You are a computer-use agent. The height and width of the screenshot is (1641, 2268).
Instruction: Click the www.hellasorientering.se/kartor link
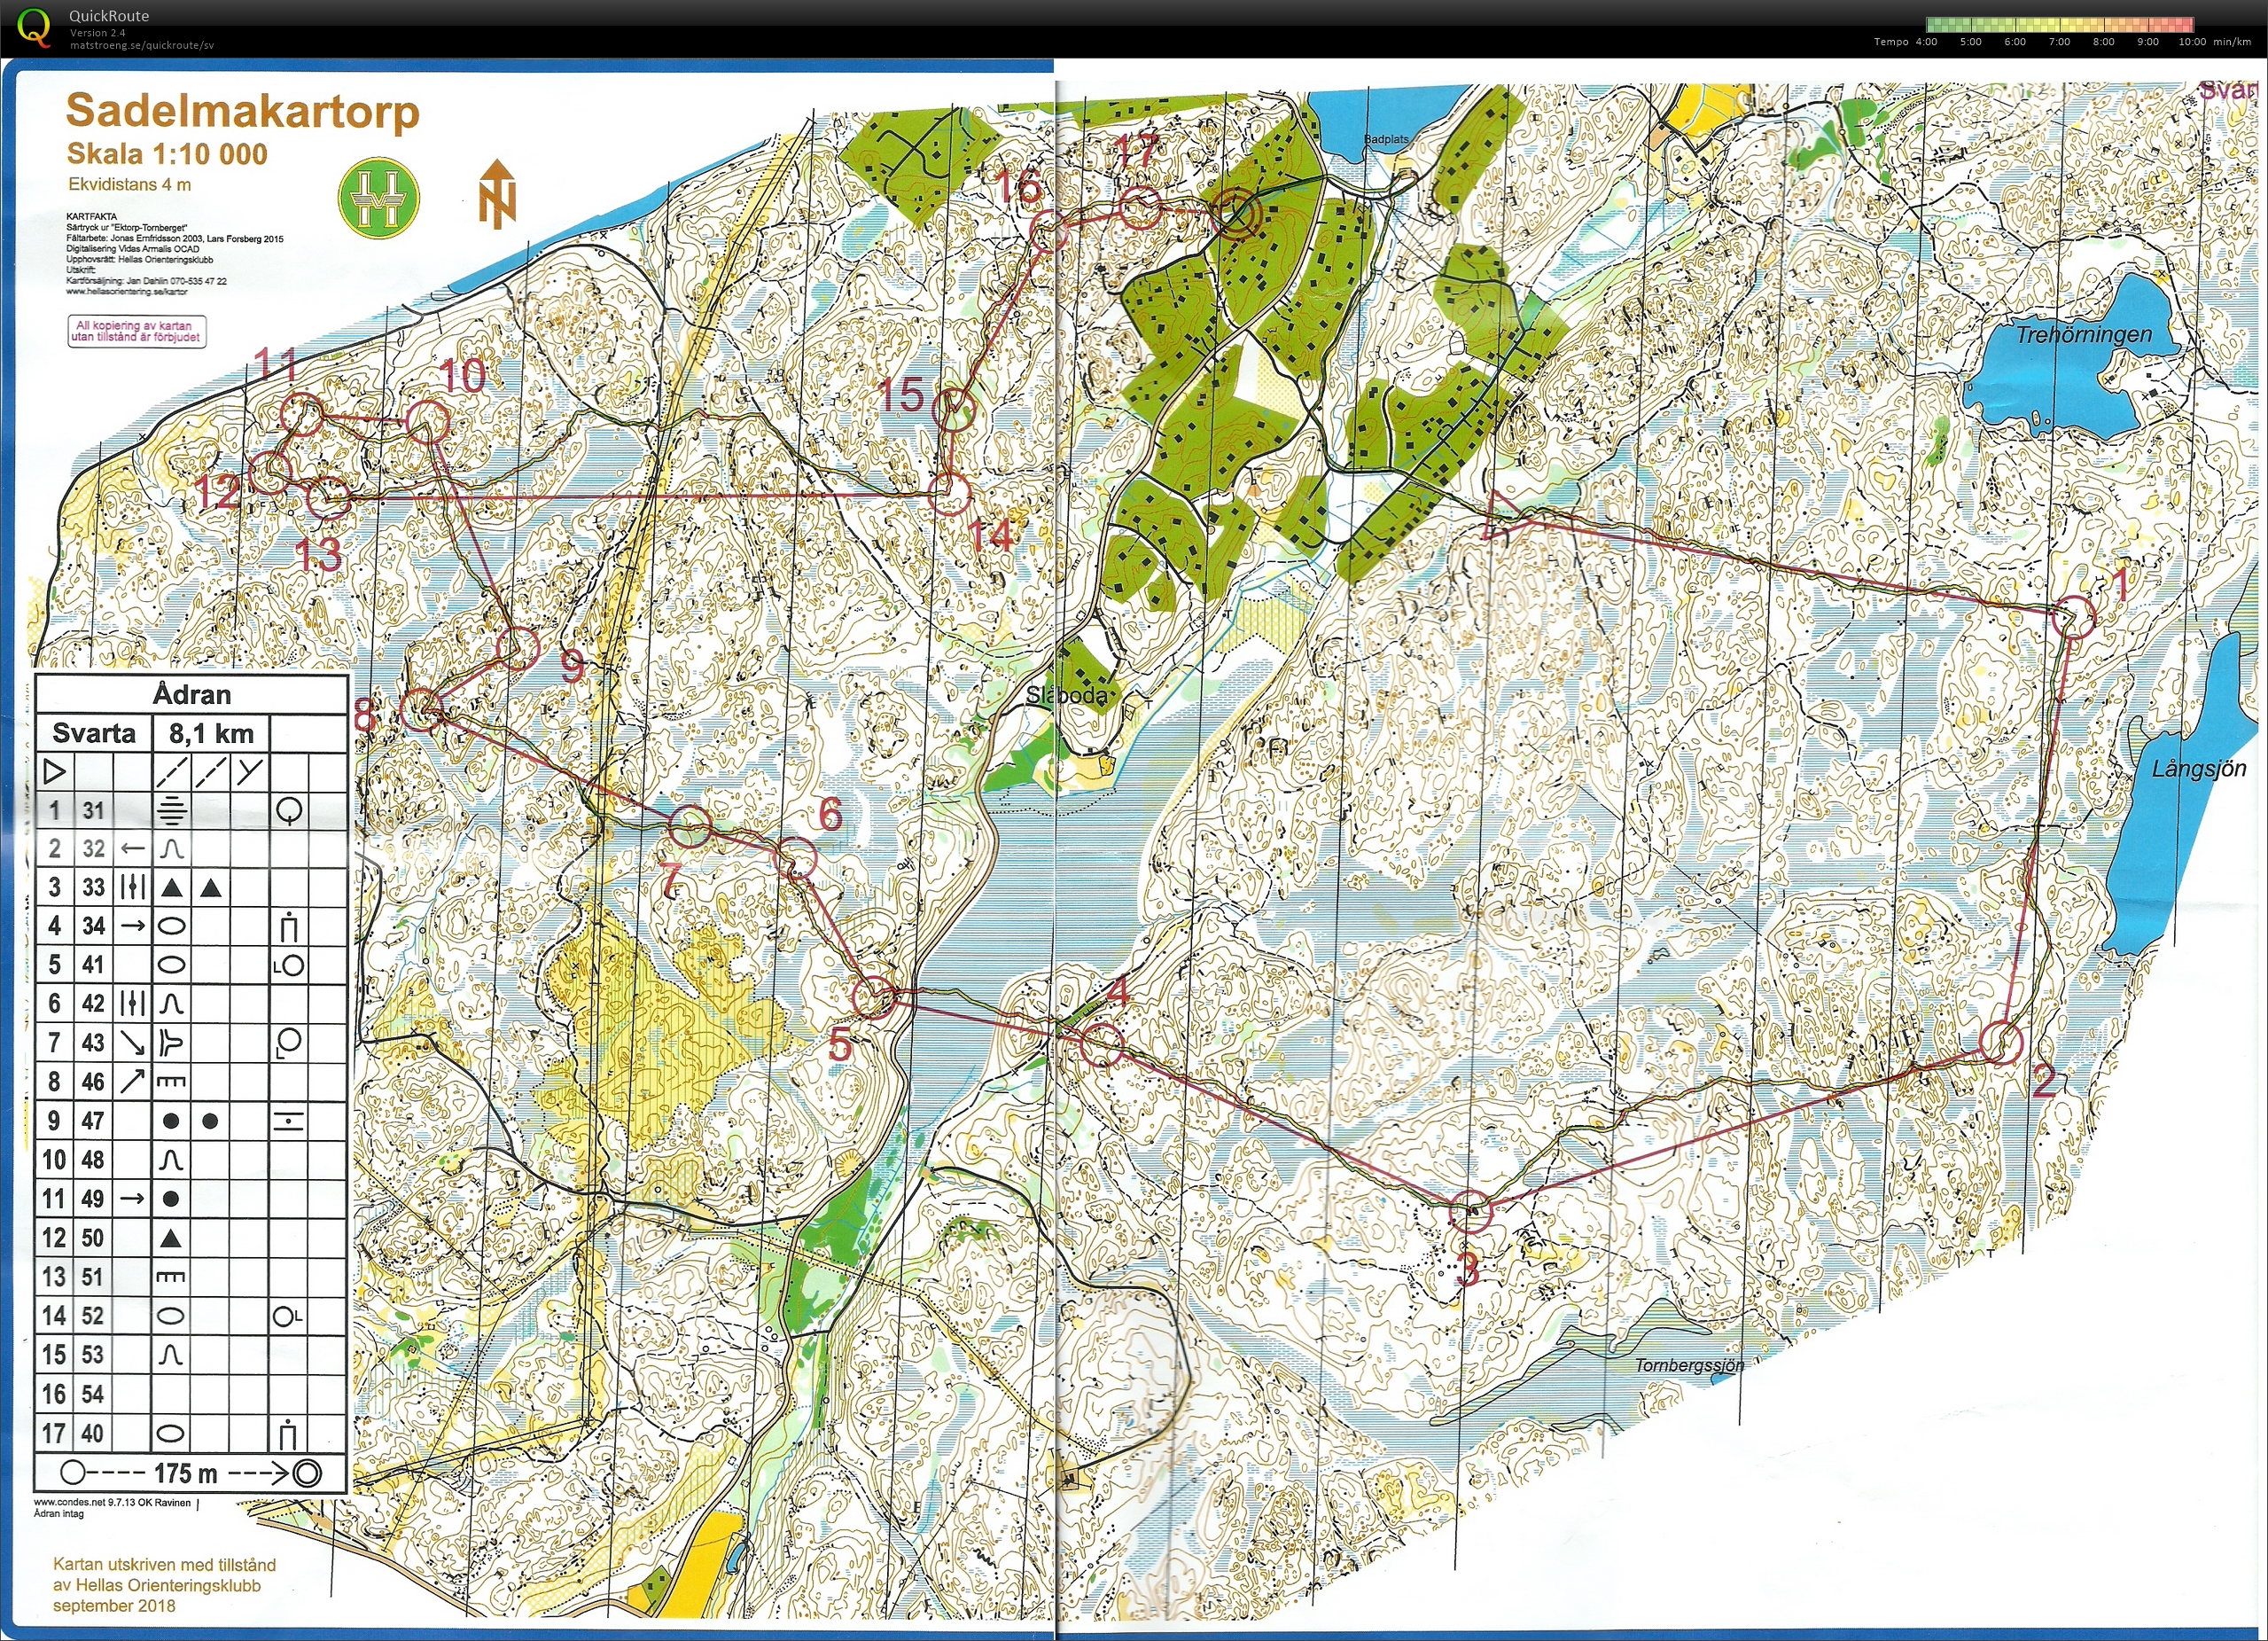(126, 292)
